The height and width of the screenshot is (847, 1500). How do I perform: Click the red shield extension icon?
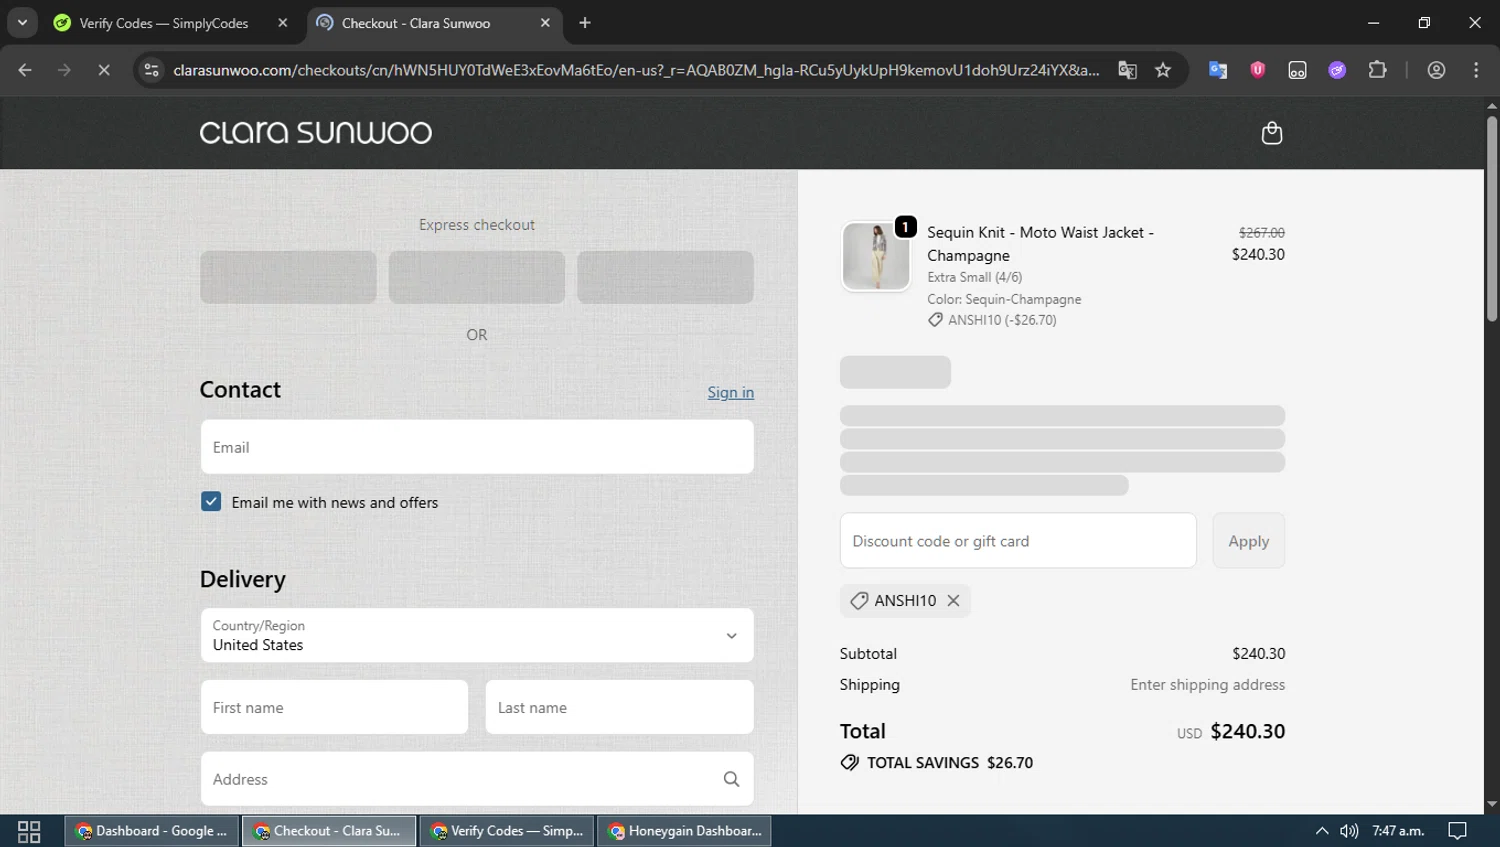tap(1257, 70)
